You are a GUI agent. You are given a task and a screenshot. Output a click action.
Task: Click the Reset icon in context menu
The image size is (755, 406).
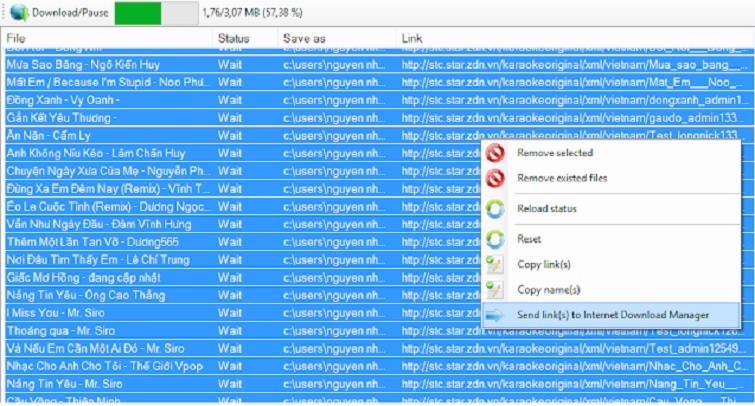tap(497, 239)
